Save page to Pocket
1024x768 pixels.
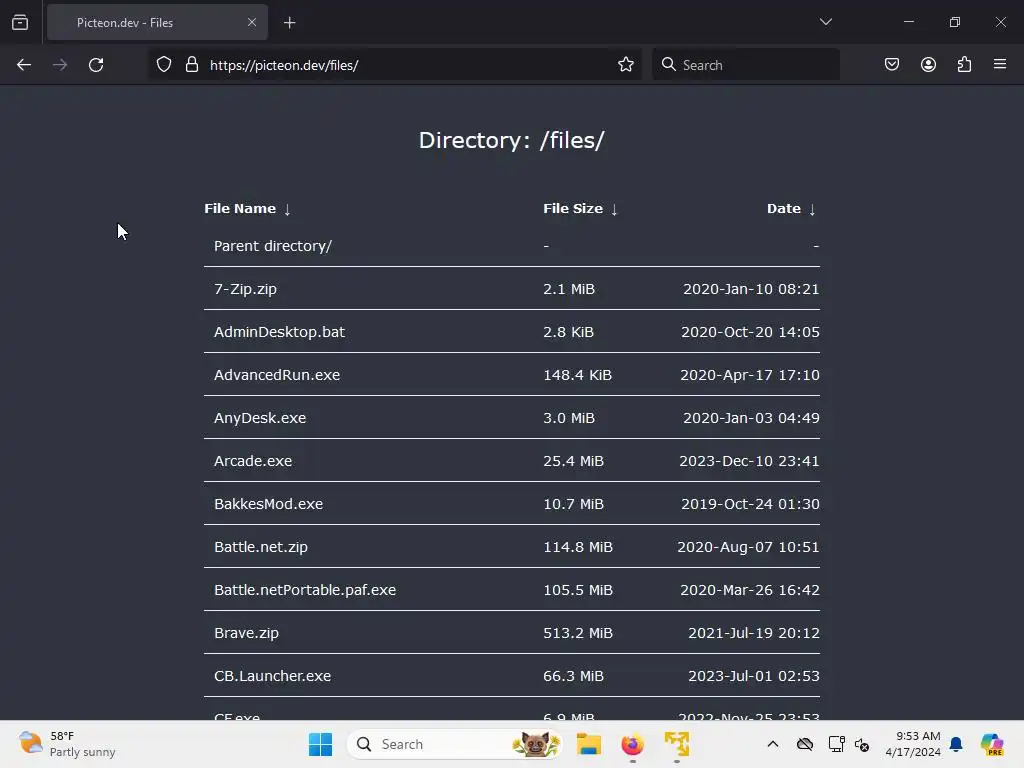click(x=892, y=65)
